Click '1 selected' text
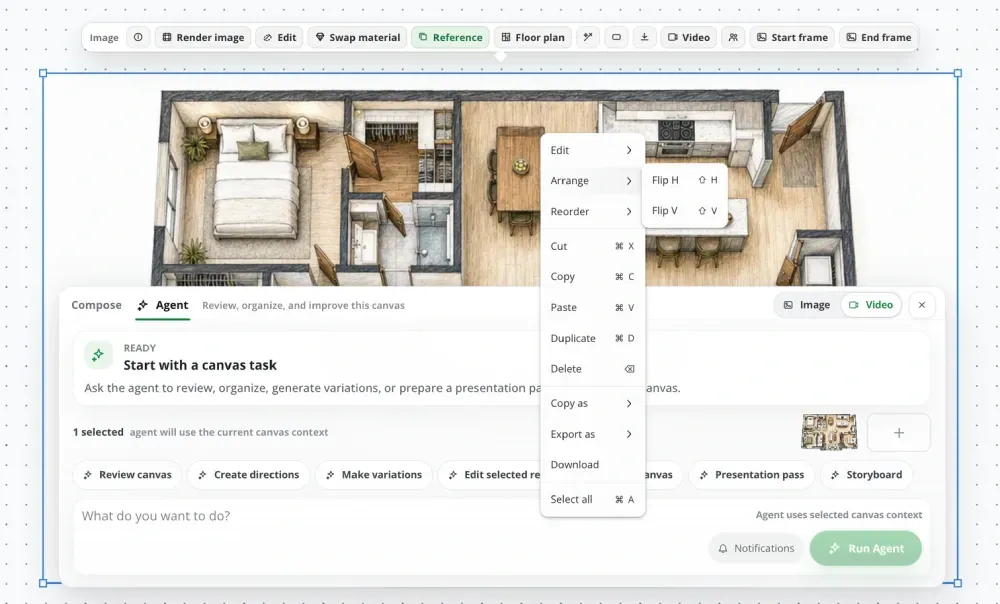The width and height of the screenshot is (1000, 604). tap(98, 432)
